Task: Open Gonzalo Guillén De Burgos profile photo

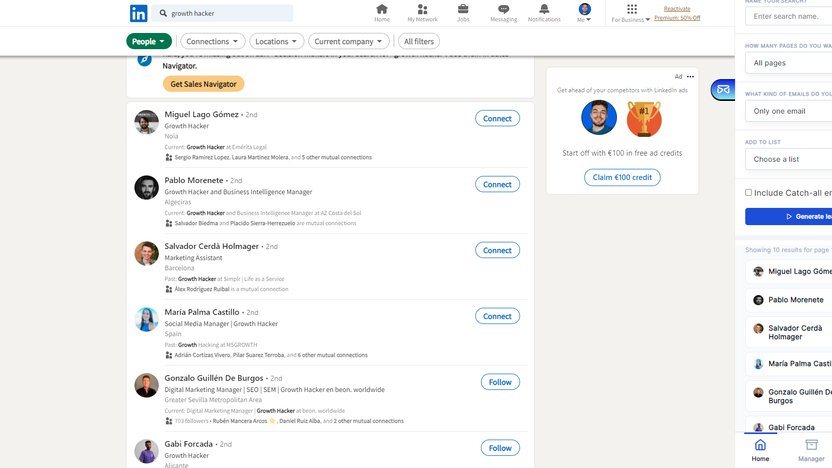Action: pyautogui.click(x=146, y=385)
